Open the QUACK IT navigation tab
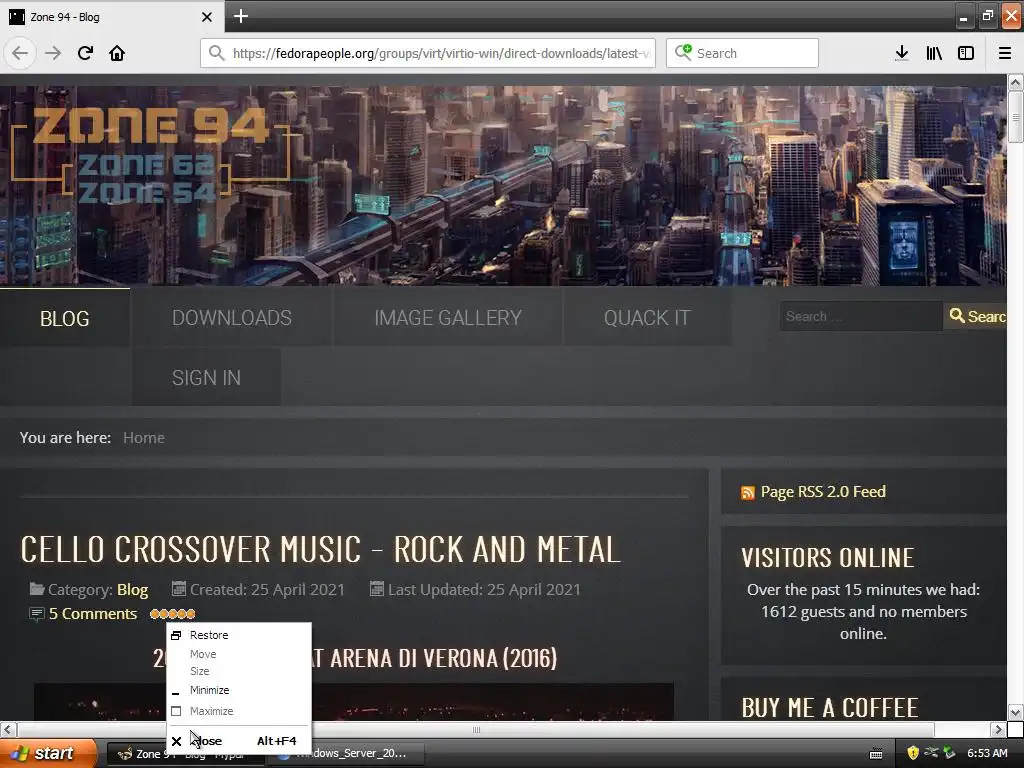 point(647,318)
